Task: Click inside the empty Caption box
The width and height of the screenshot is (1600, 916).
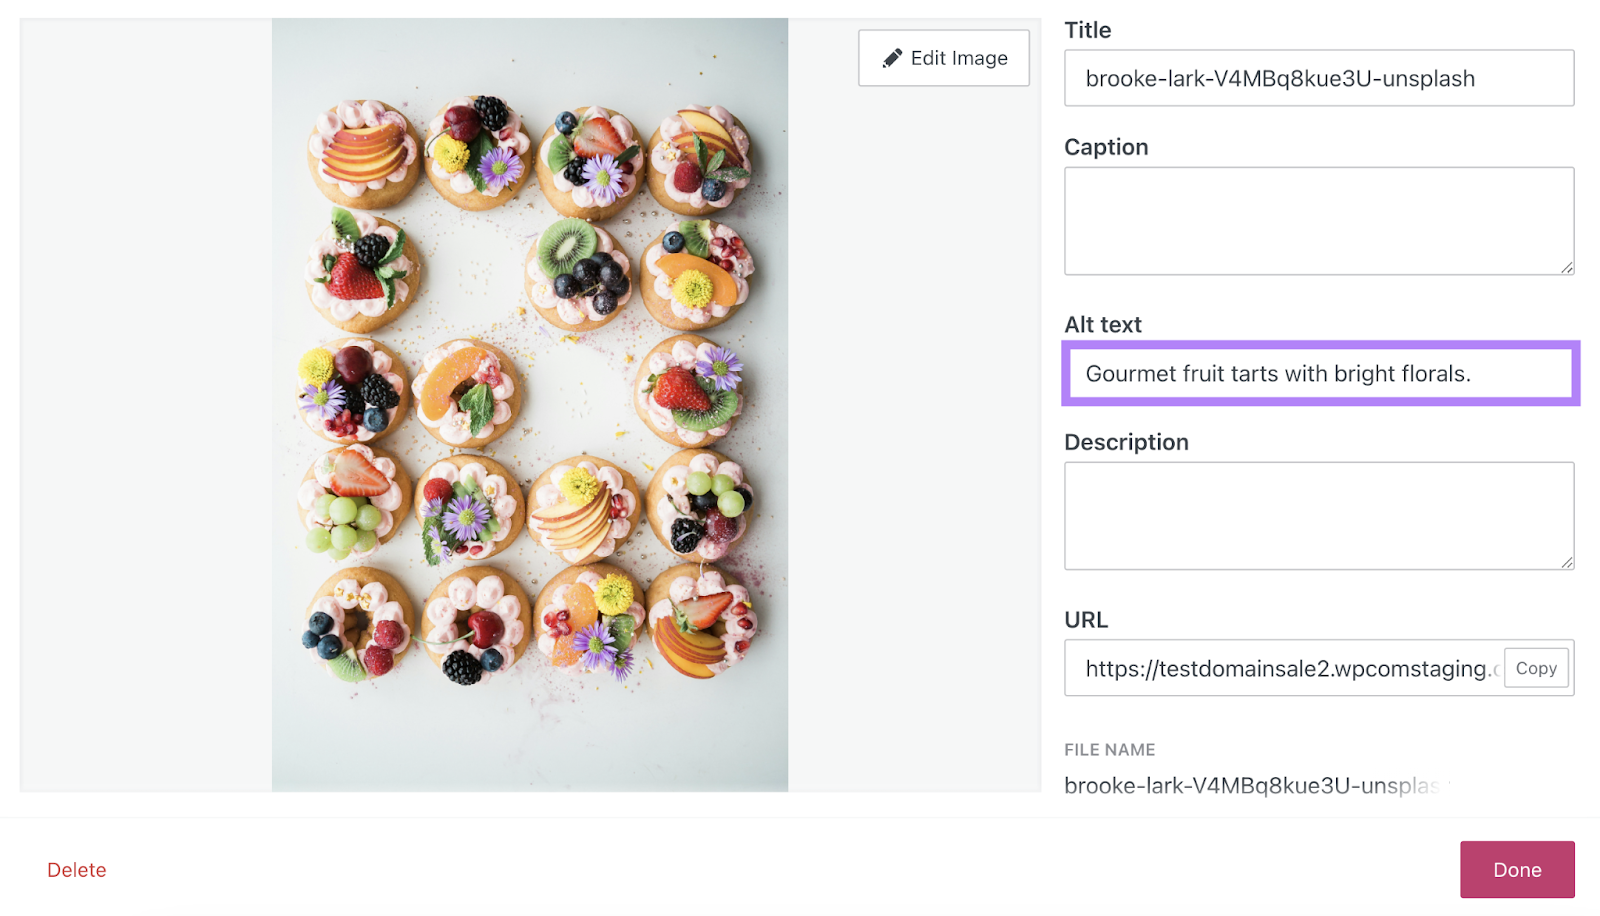Action: point(1319,220)
